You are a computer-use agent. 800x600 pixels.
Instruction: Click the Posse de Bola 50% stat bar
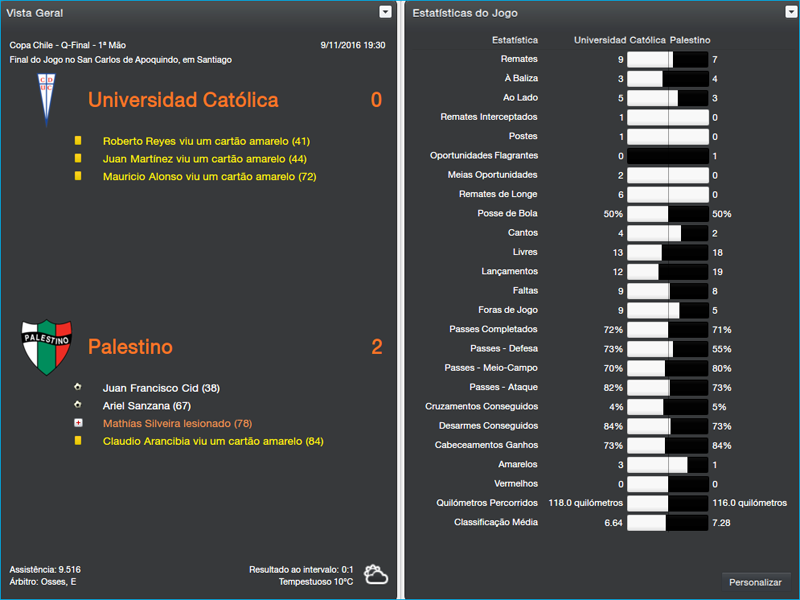(667, 213)
